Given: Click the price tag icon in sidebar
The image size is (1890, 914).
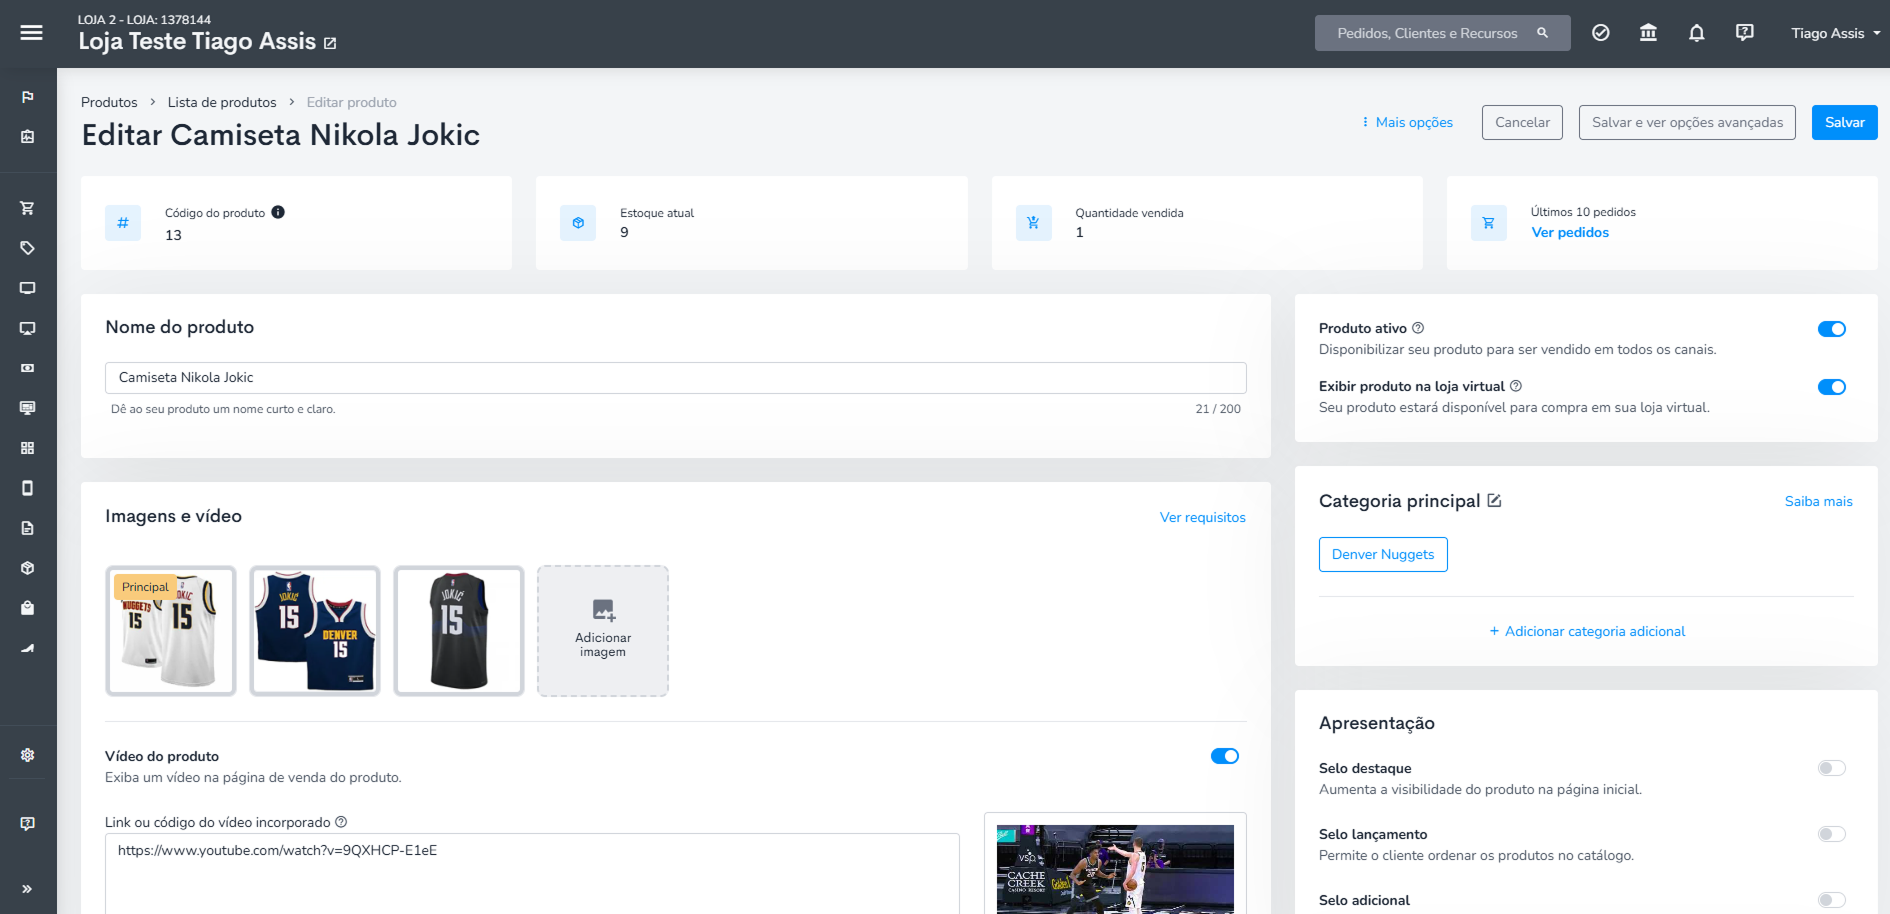Looking at the screenshot, I should point(28,248).
